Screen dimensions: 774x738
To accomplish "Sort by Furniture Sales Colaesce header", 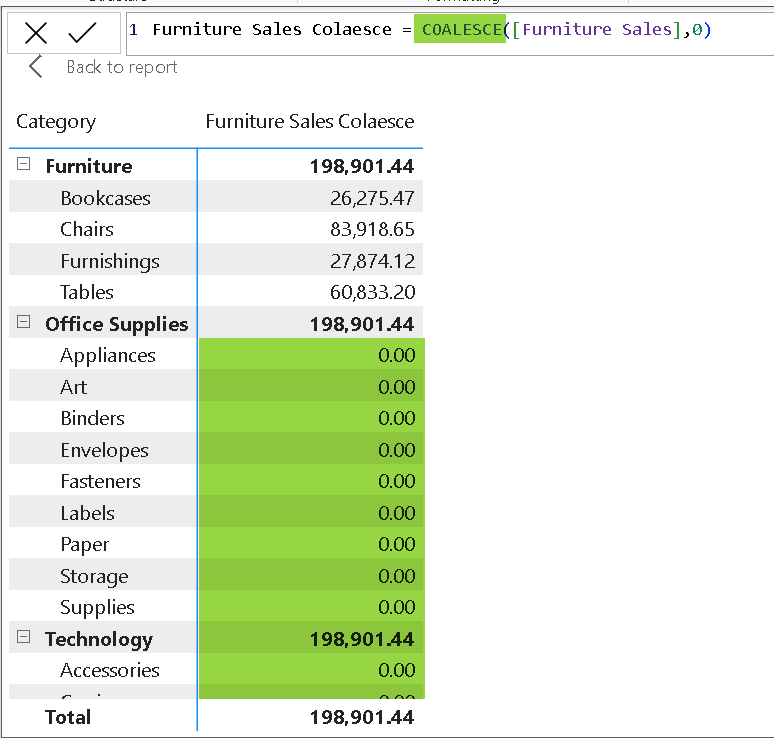I will [x=309, y=122].
